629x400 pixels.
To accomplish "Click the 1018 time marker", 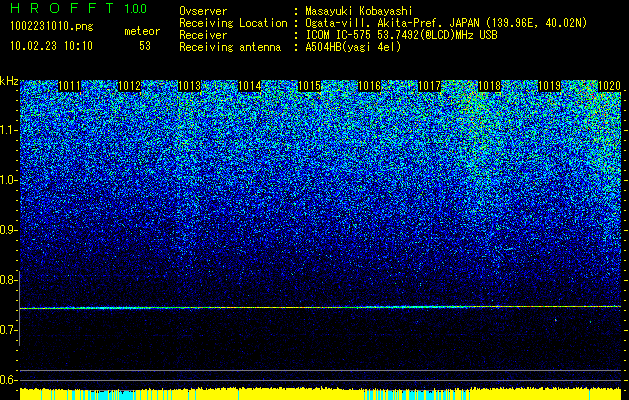I will coord(490,86).
